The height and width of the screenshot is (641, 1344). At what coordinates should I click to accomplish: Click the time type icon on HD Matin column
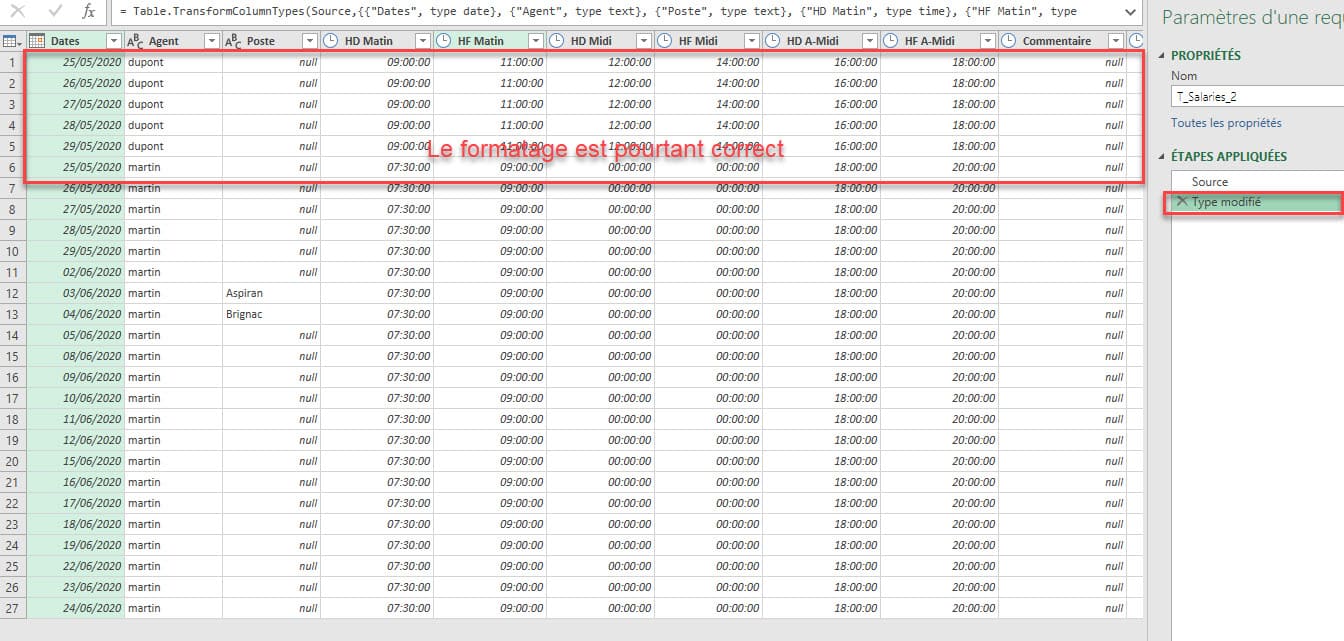click(332, 41)
